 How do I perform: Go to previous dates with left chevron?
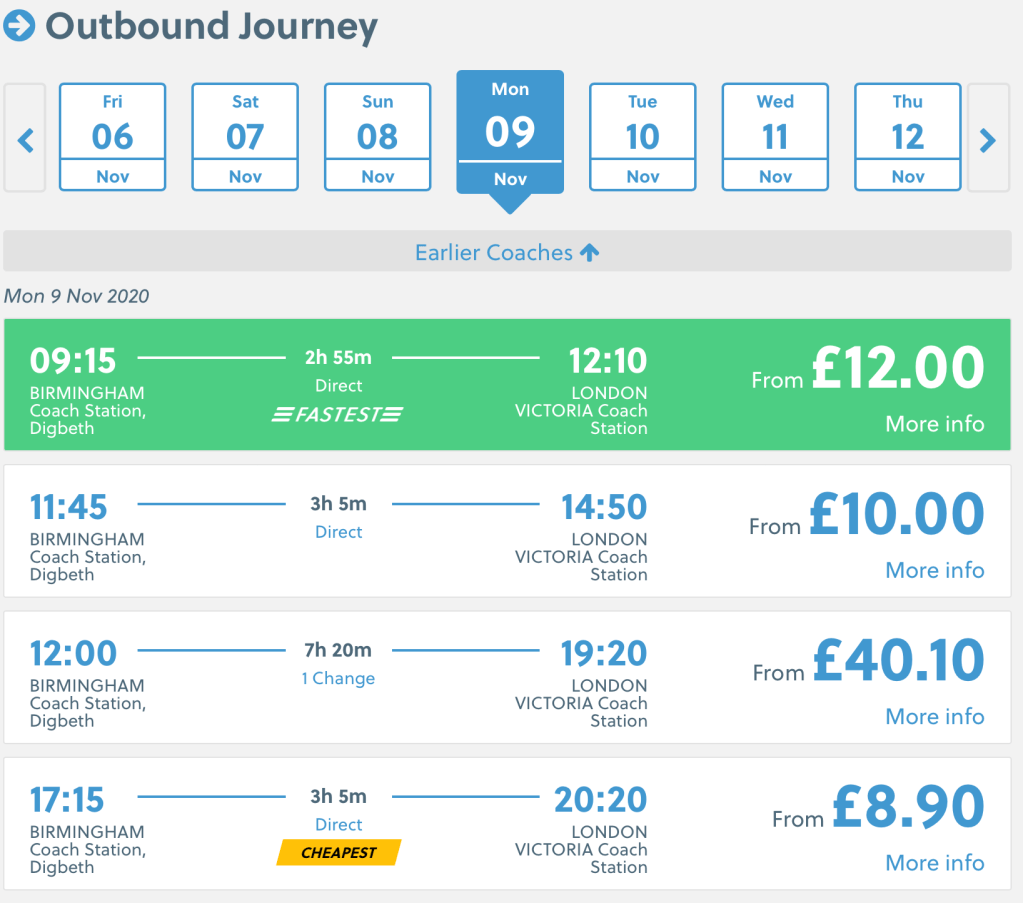[25, 139]
